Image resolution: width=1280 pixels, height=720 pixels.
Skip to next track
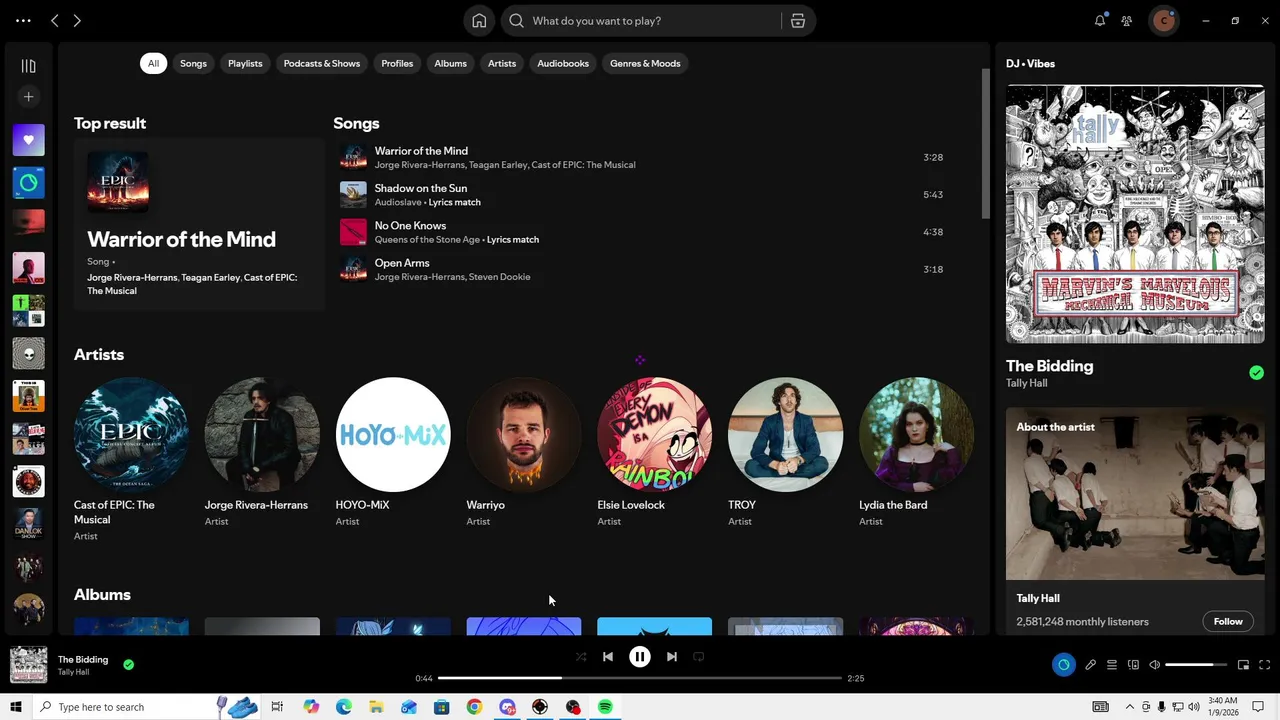click(672, 657)
